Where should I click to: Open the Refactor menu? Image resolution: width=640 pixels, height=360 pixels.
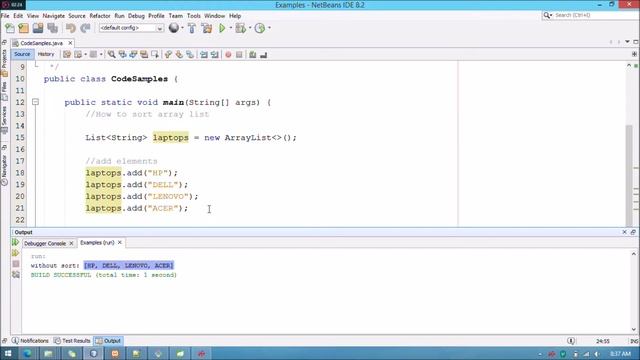(100, 16)
